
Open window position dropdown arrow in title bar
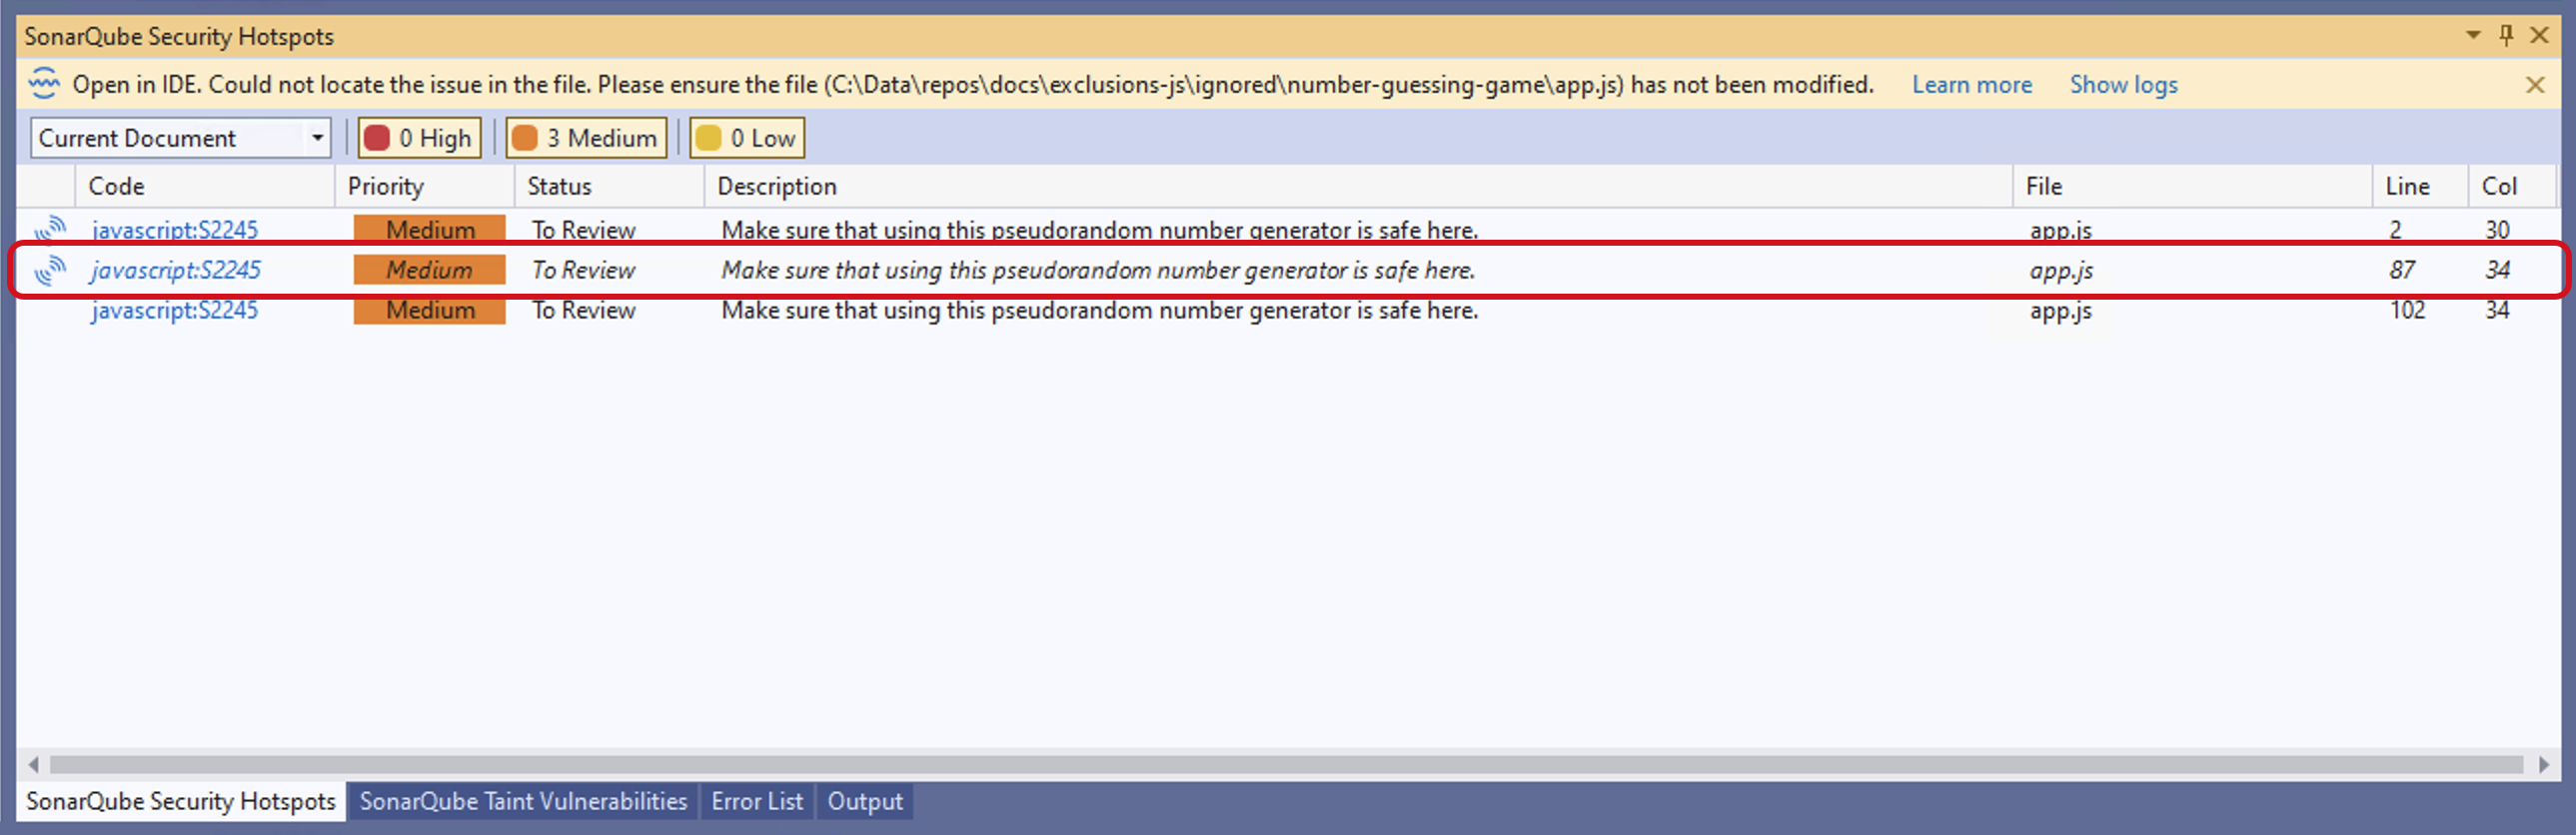click(x=2473, y=36)
